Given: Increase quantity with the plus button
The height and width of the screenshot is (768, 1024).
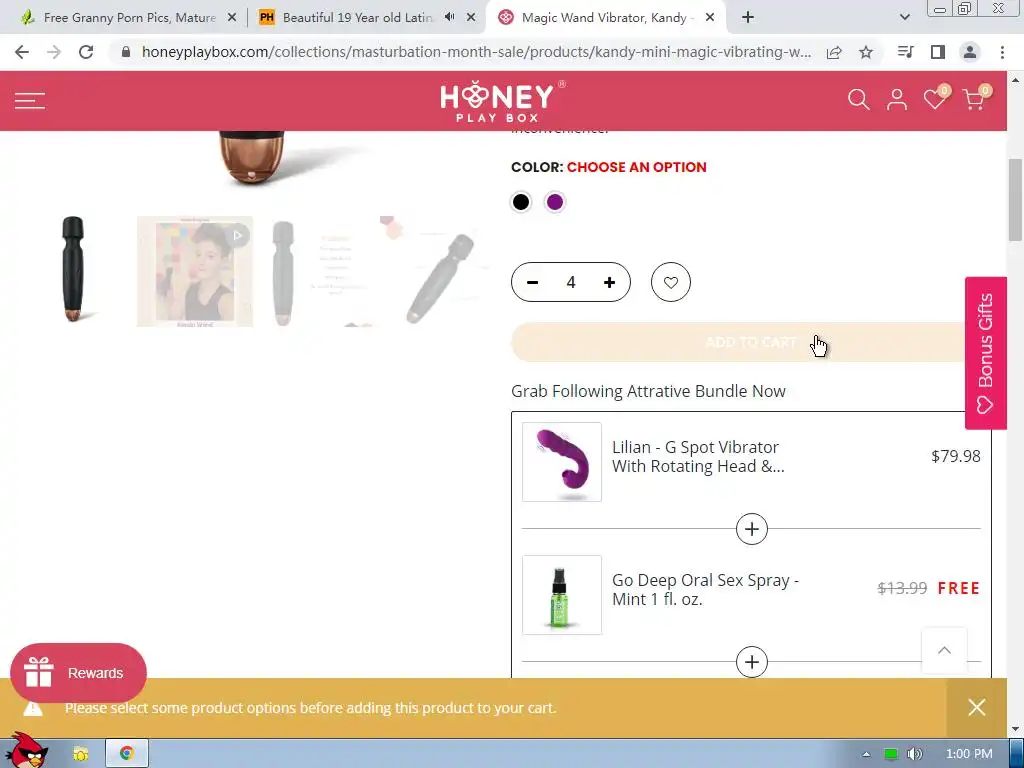Looking at the screenshot, I should point(609,282).
